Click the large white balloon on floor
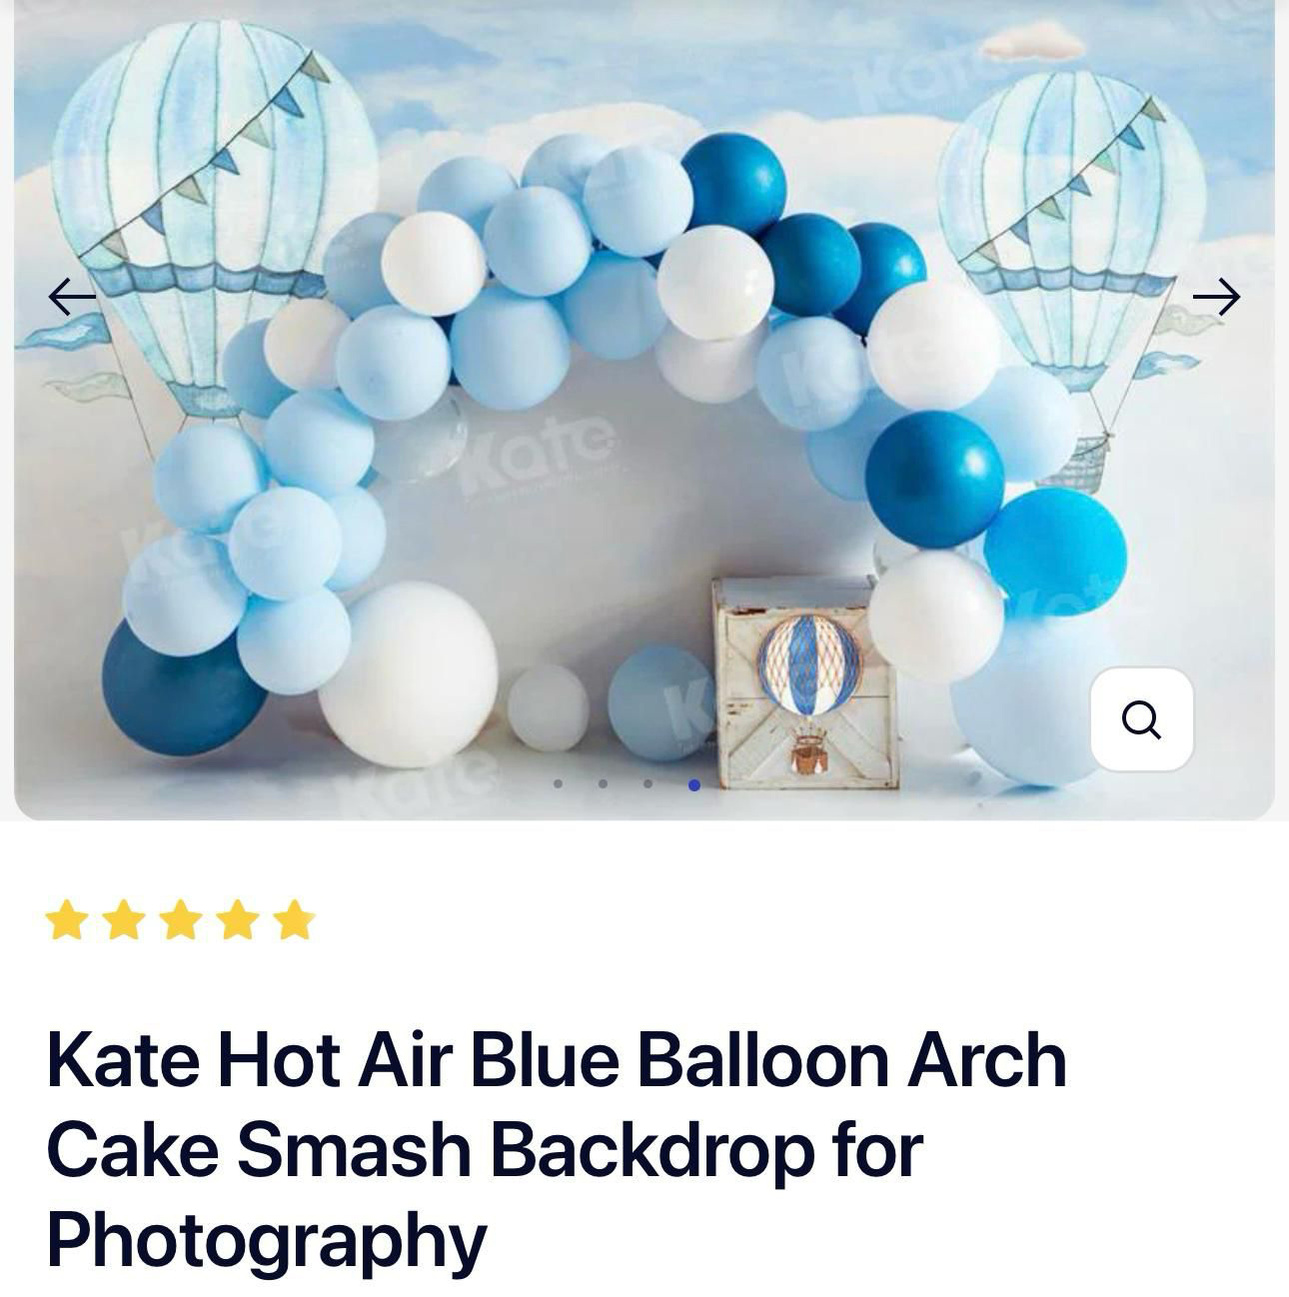 tap(408, 674)
